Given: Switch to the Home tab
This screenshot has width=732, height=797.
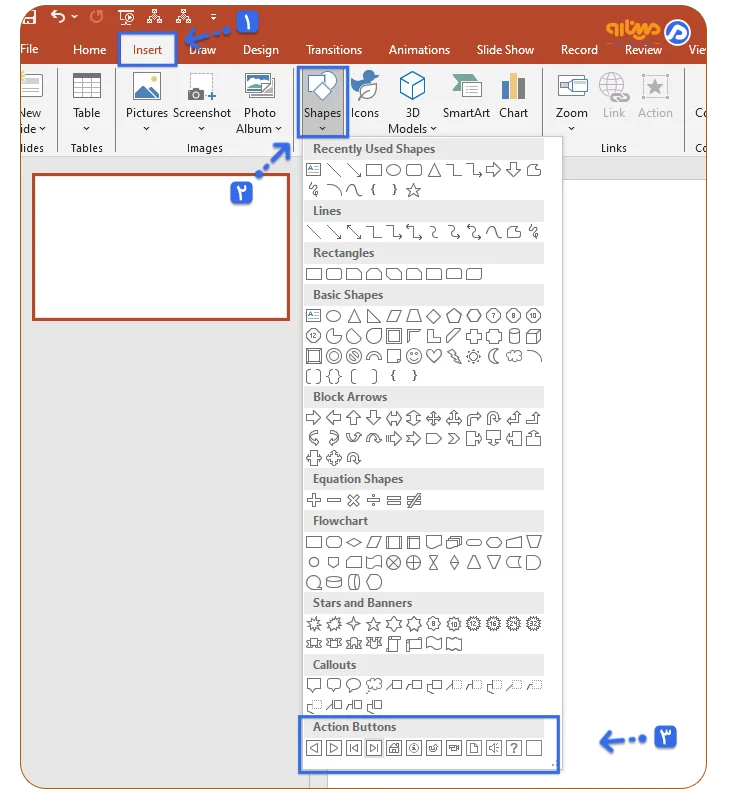Looking at the screenshot, I should tap(89, 50).
